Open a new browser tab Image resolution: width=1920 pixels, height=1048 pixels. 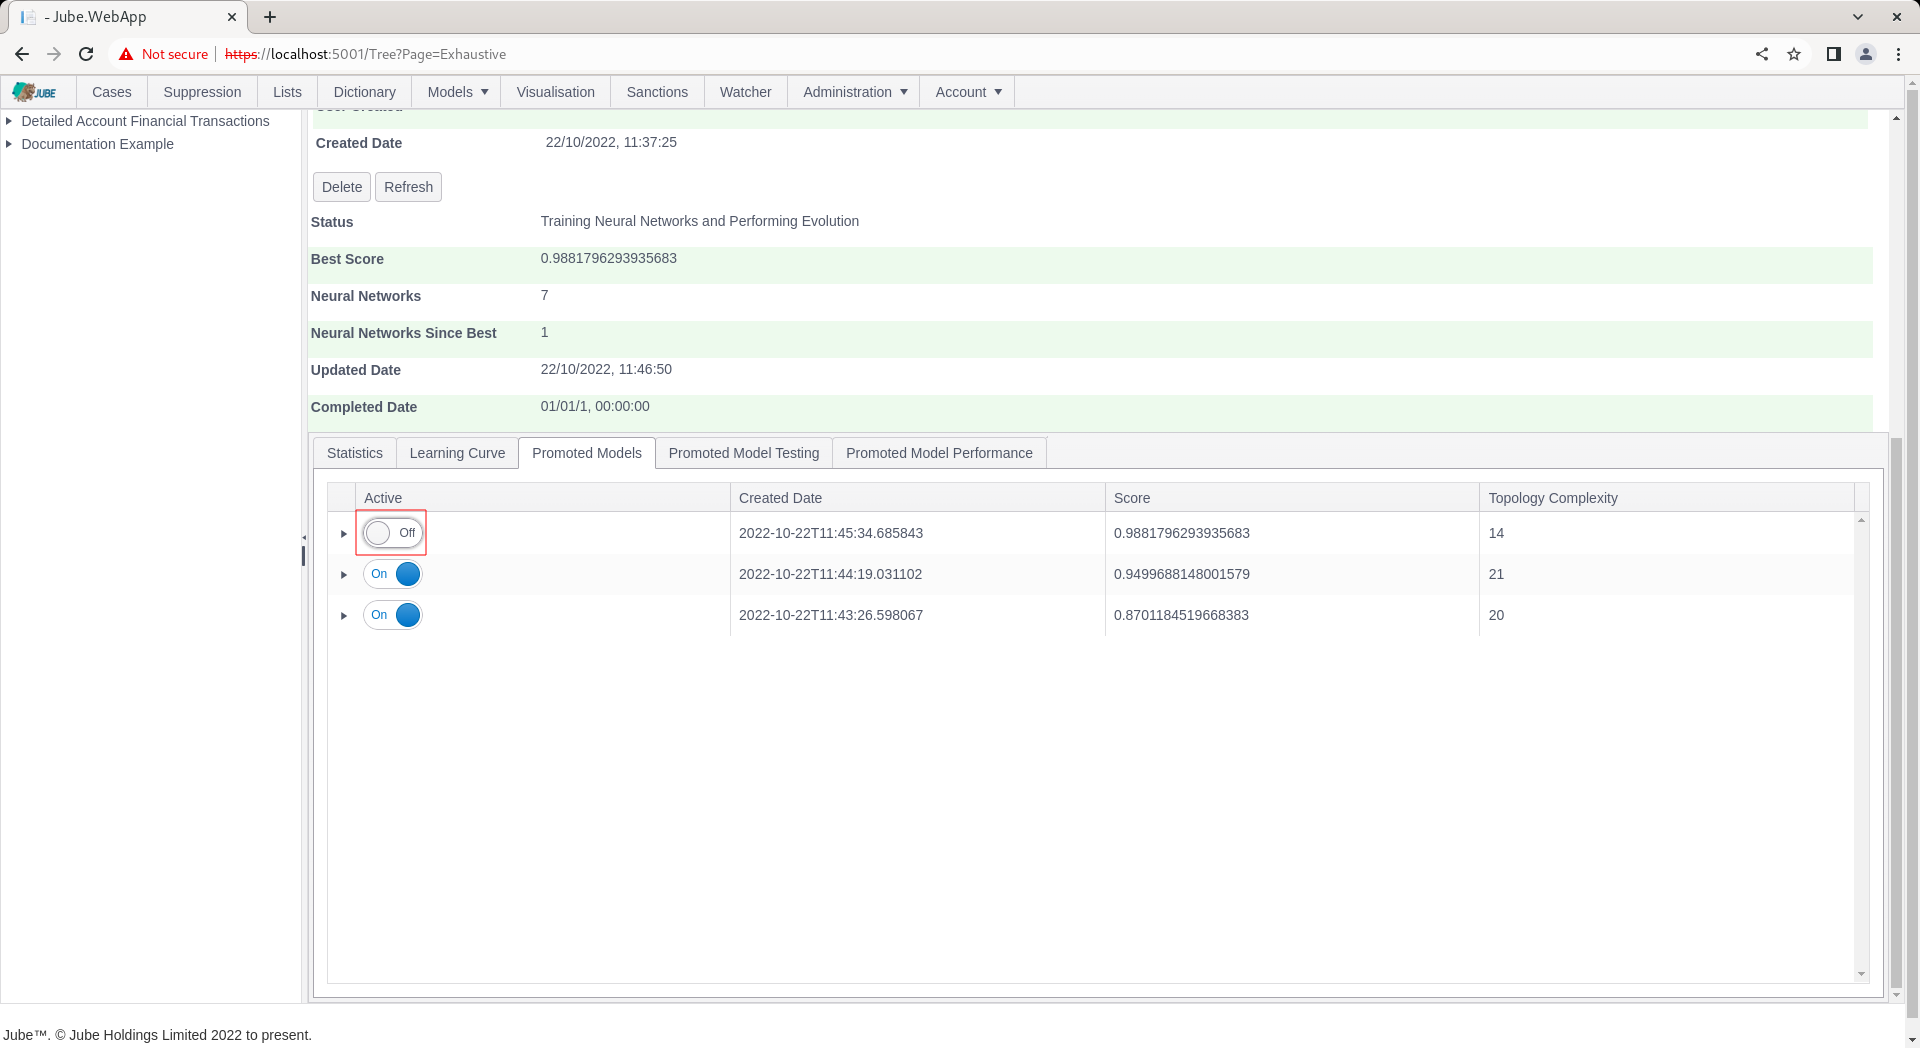pos(270,17)
